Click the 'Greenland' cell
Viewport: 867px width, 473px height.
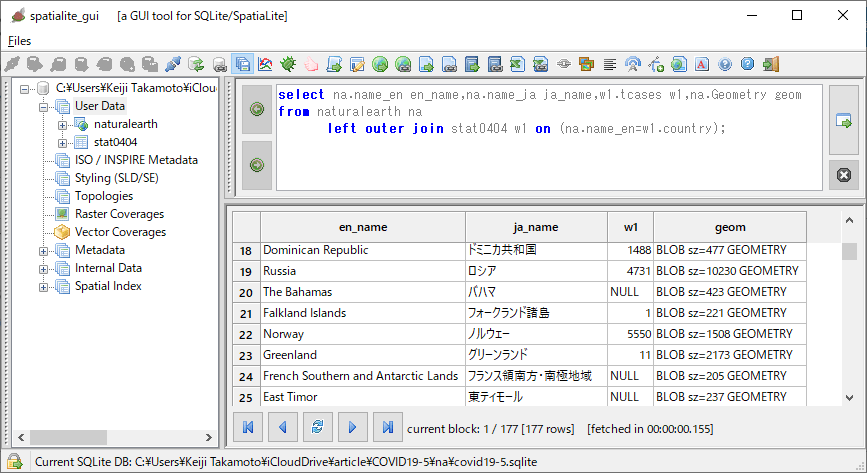tap(363, 355)
